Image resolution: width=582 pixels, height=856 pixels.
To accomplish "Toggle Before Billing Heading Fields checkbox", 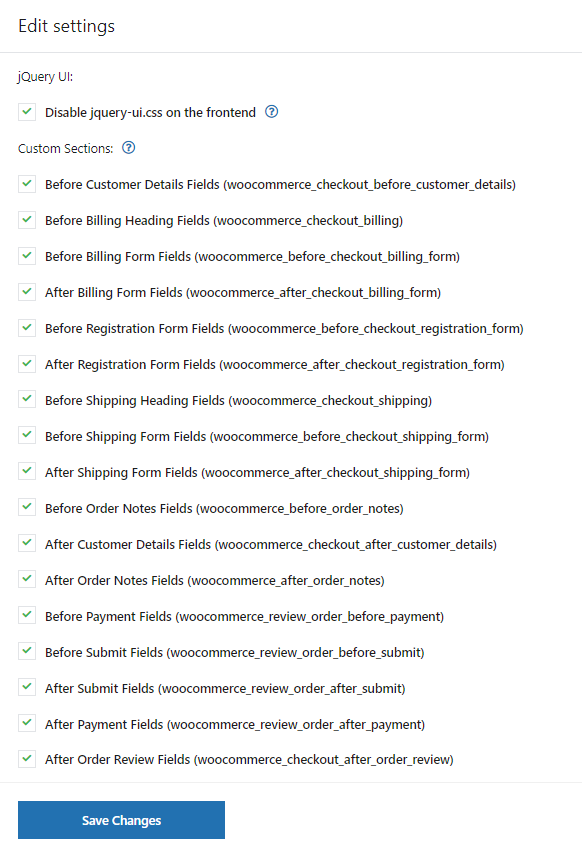I will [x=27, y=220].
